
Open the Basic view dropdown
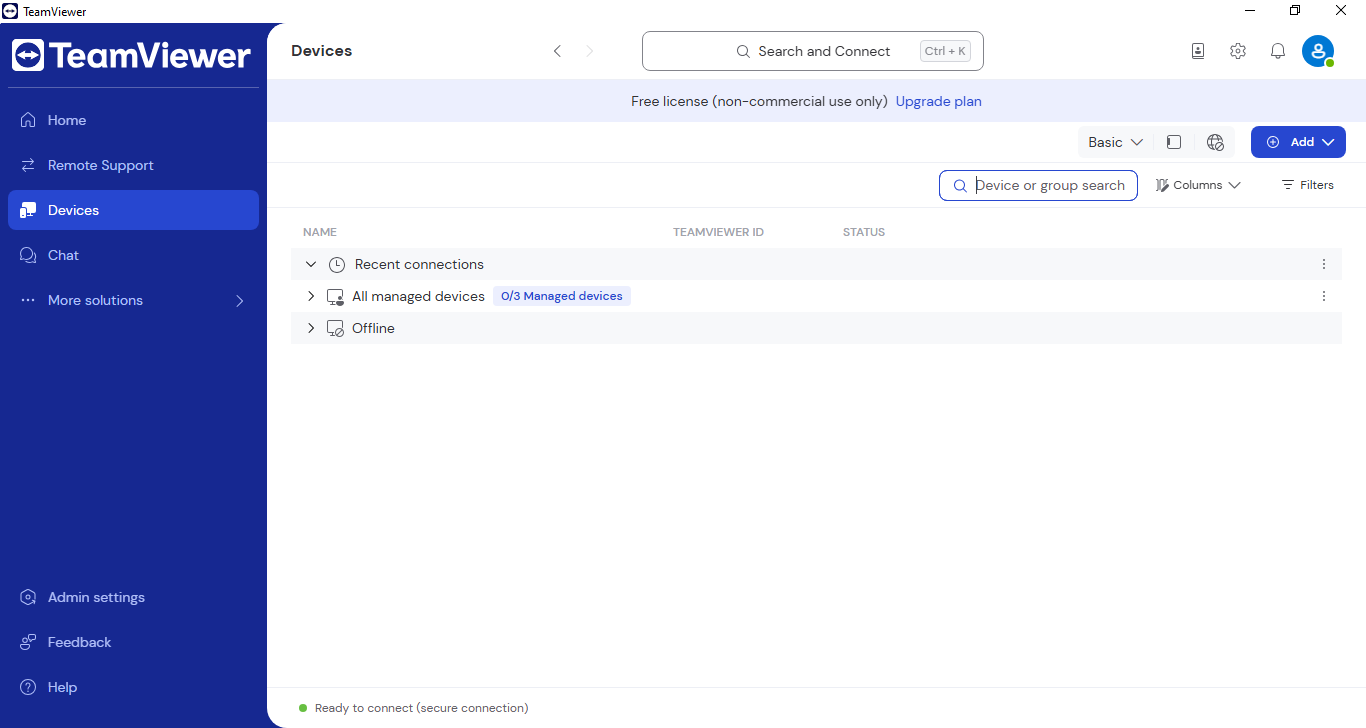pos(1115,142)
